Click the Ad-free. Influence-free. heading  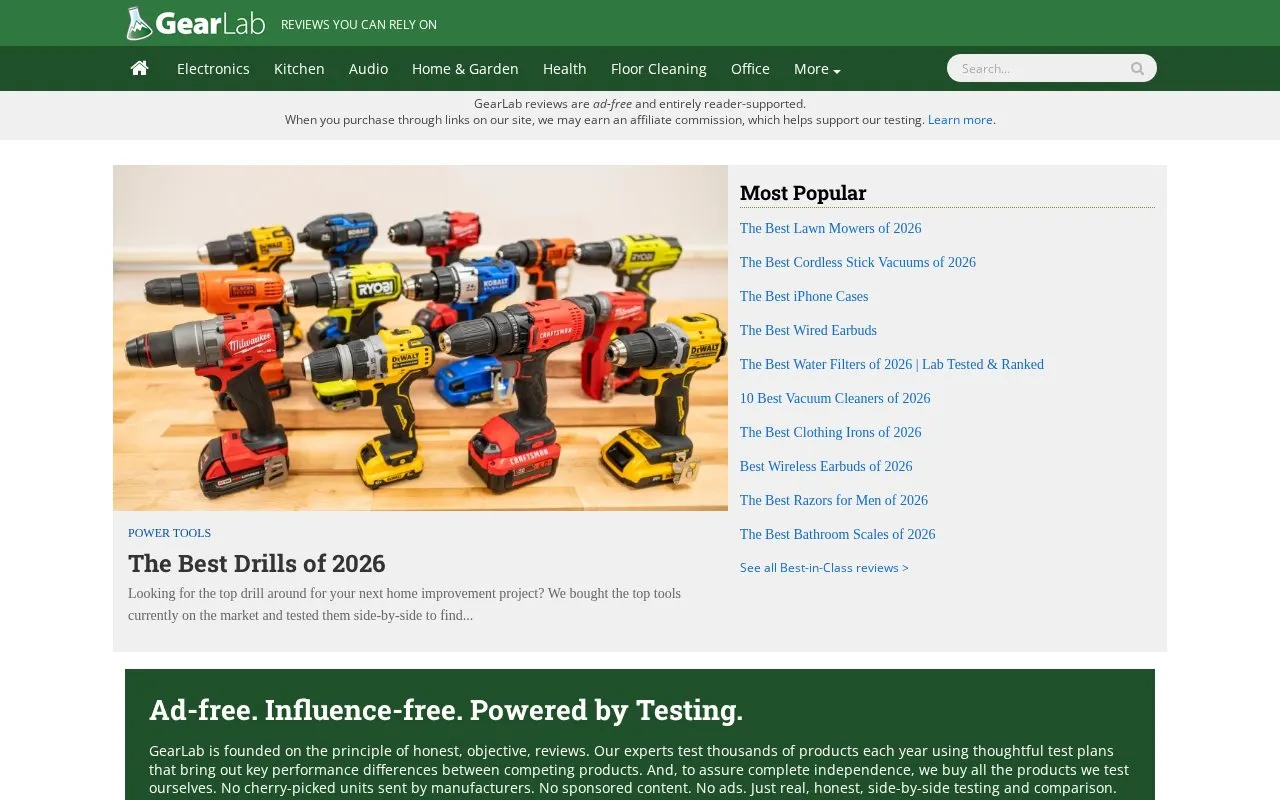click(446, 709)
